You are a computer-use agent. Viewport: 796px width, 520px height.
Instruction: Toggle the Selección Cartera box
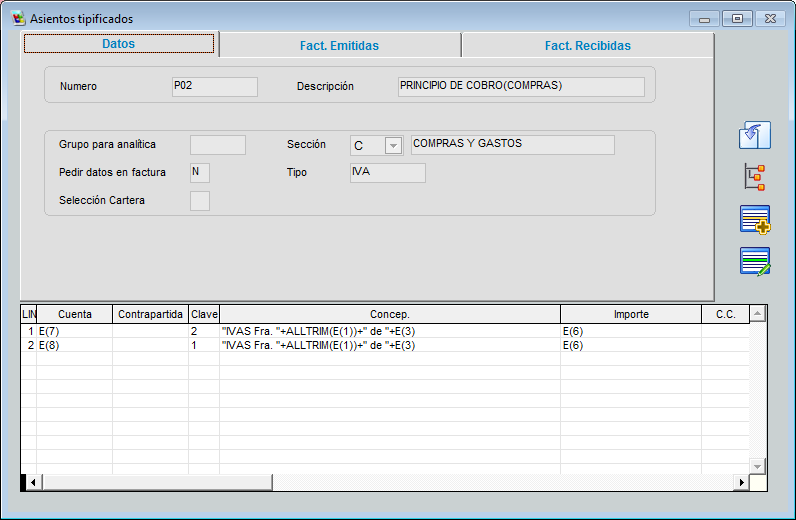[200, 201]
